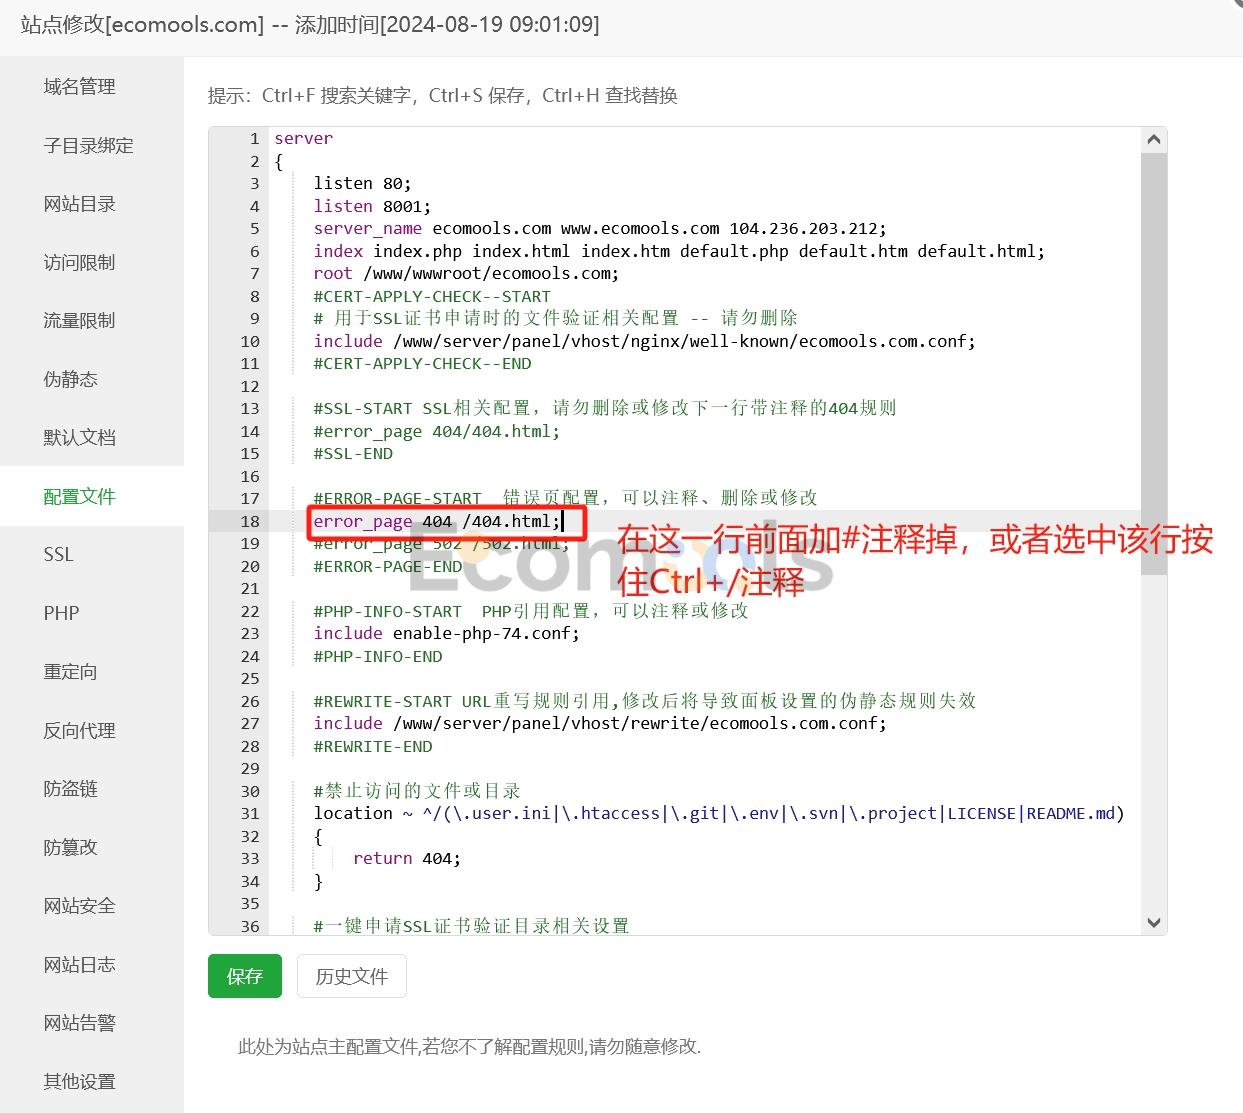Click the '#SSL-START' comment line
Image resolution: width=1243 pixels, height=1113 pixels.
(x=605, y=408)
